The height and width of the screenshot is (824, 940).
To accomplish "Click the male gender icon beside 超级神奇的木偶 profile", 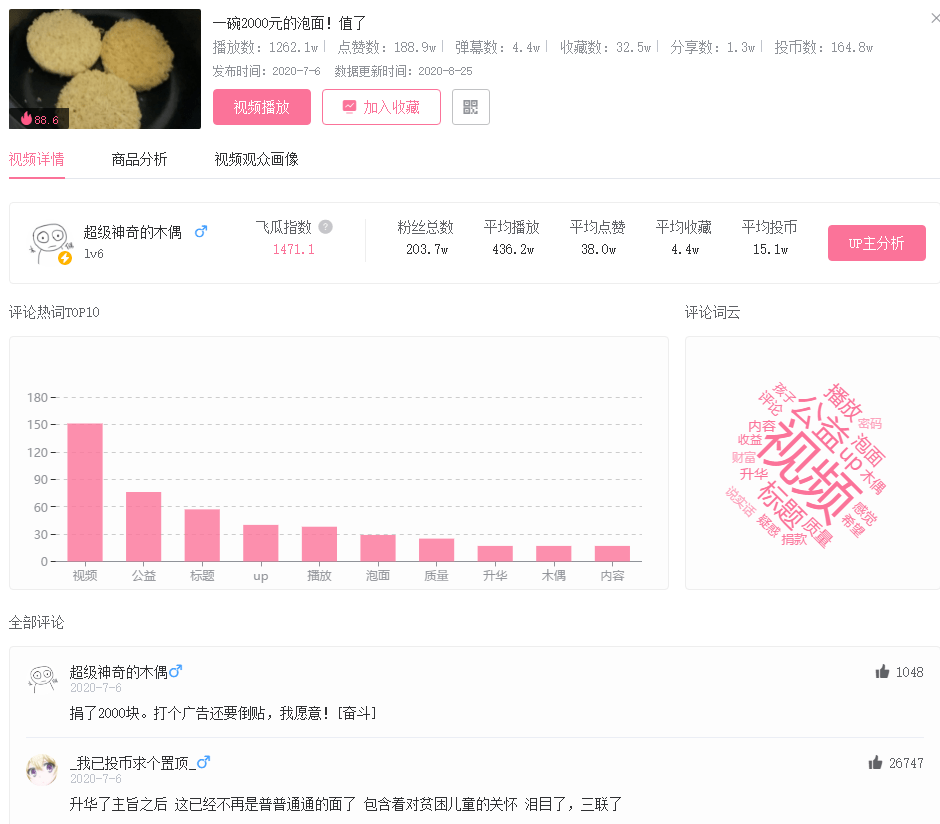I will pyautogui.click(x=201, y=231).
